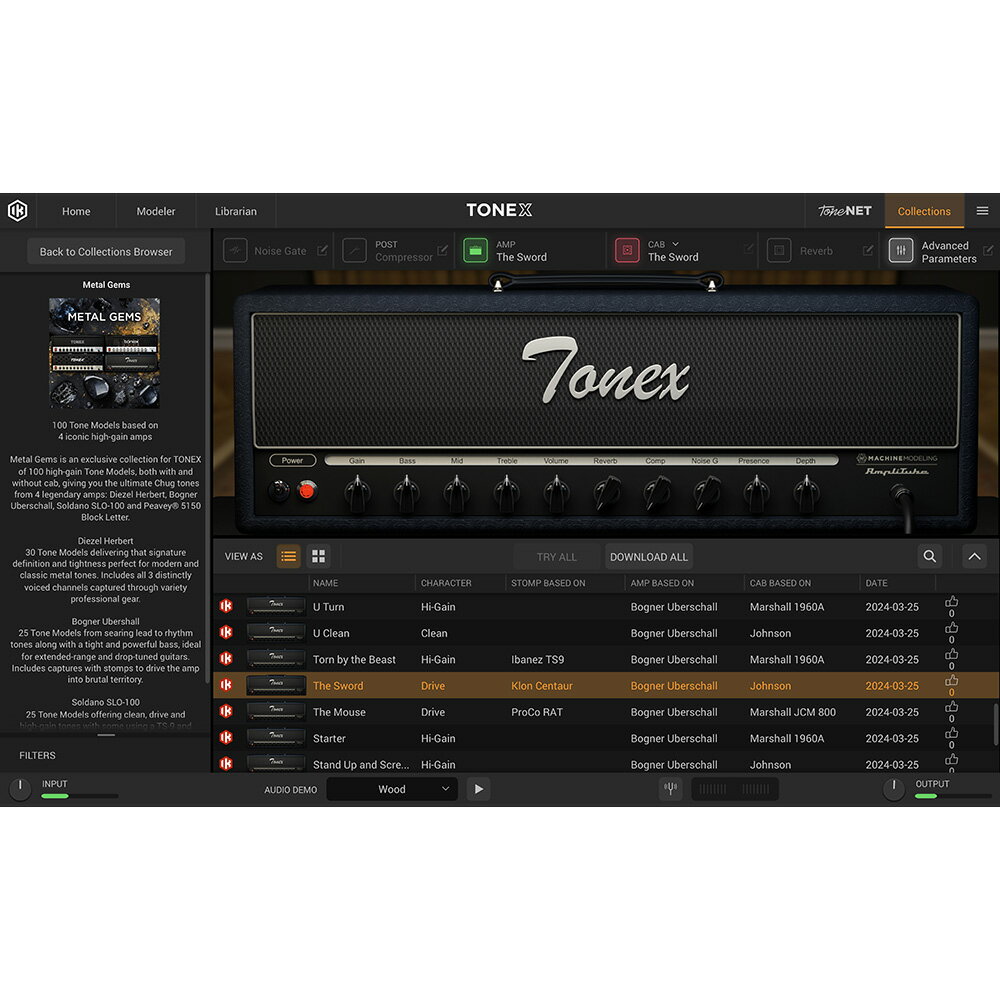Like the Torn by the Beast tone
Viewport: 1000px width, 1000px height.
click(952, 654)
